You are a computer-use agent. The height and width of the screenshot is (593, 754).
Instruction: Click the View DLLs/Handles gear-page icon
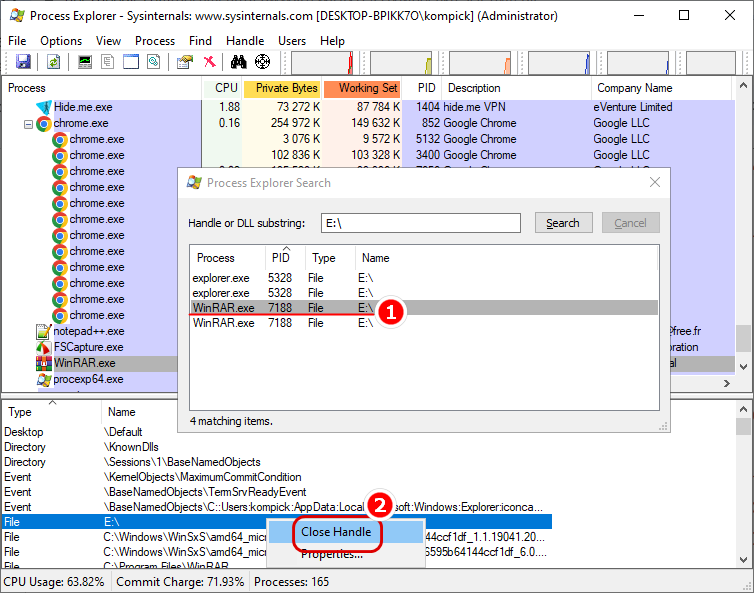(154, 62)
